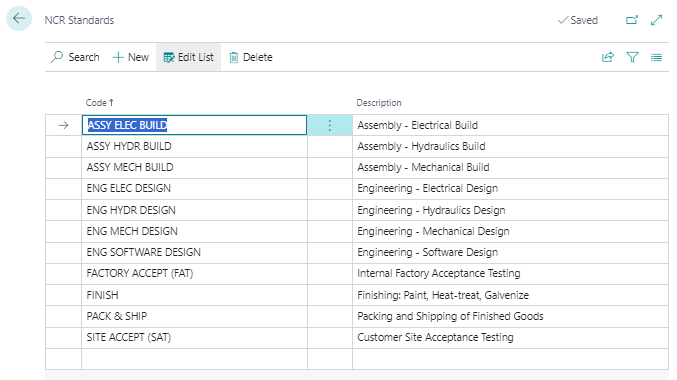Toggle the list view layout icon
The width and height of the screenshot is (677, 380).
pyautogui.click(x=656, y=57)
